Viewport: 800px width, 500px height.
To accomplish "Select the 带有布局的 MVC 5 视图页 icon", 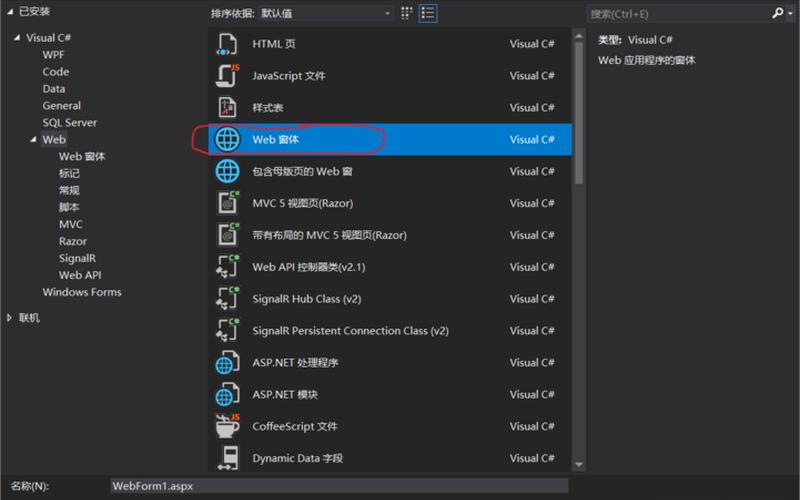I will (x=227, y=235).
